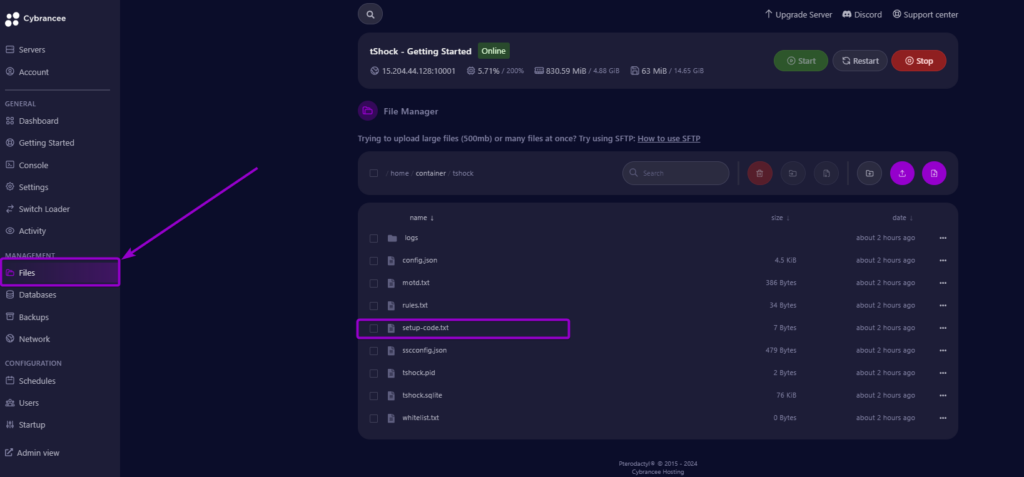
Task: Click the logs folder icon
Action: click(x=392, y=238)
